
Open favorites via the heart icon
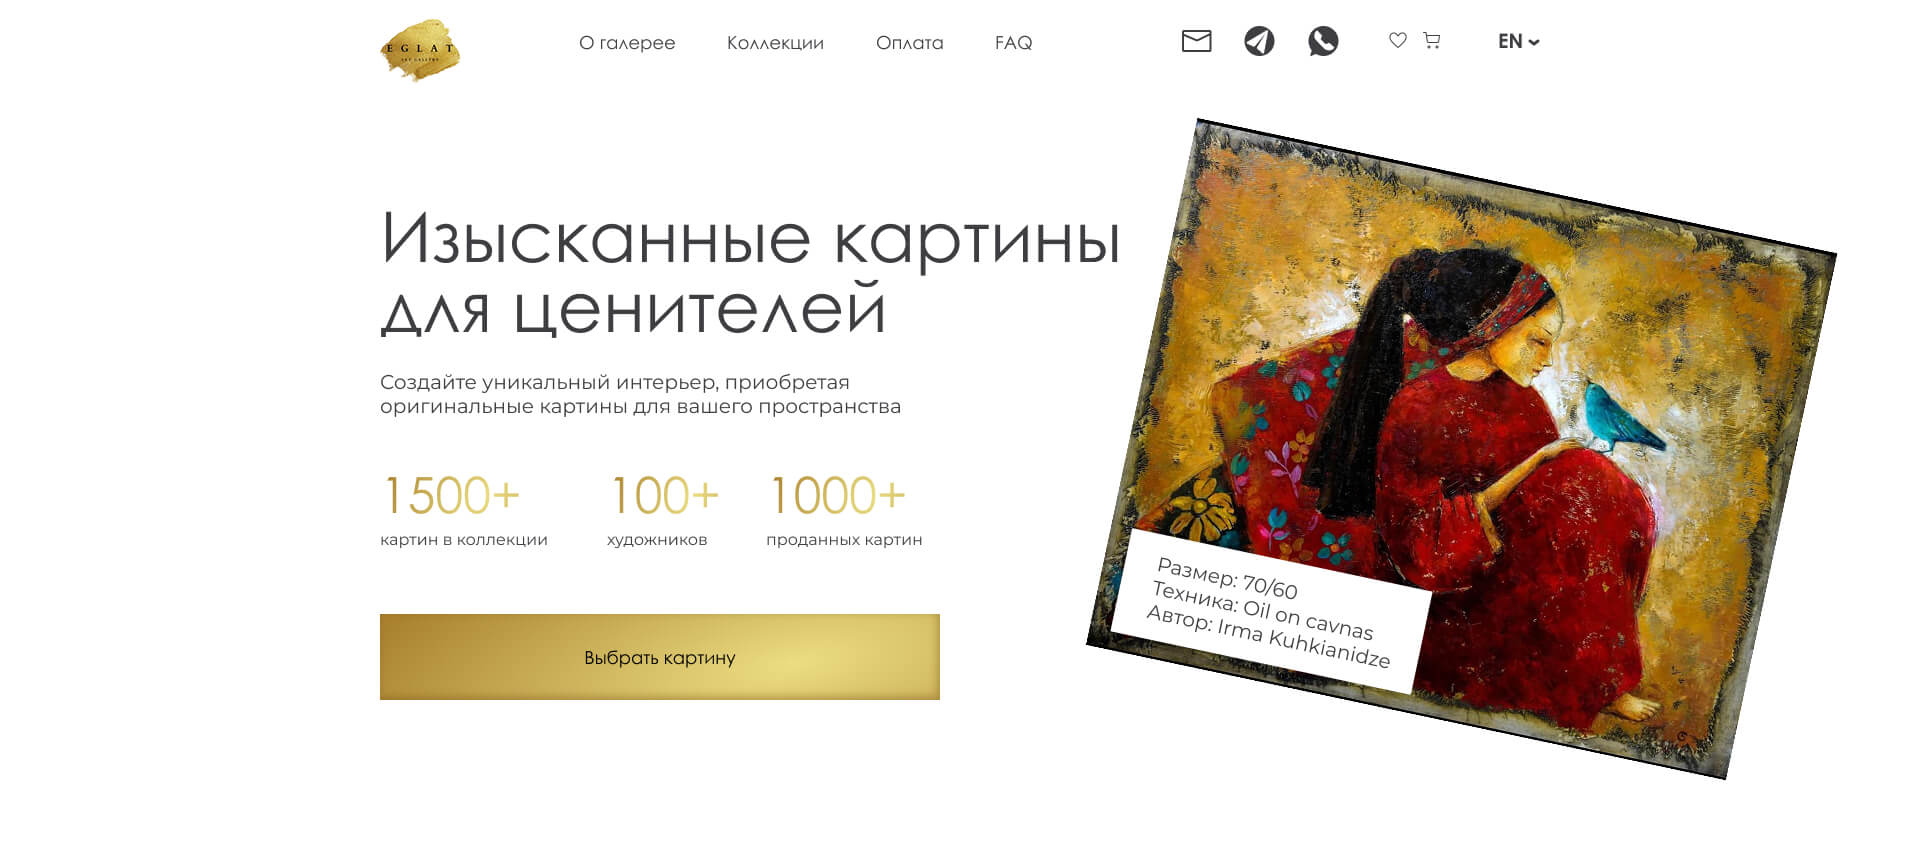point(1398,40)
